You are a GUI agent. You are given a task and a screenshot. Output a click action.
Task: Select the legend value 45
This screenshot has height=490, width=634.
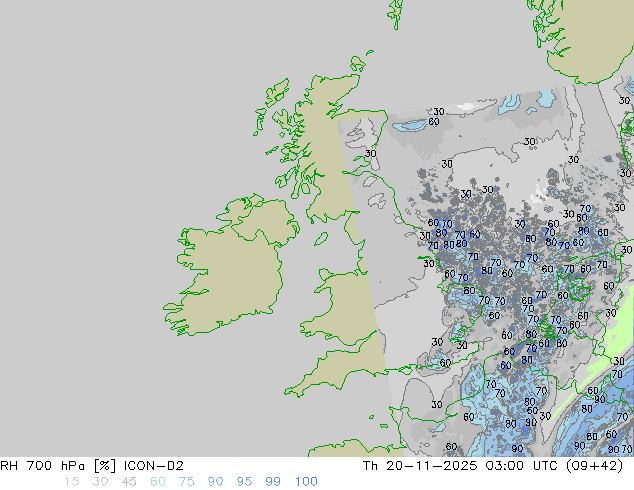tap(129, 482)
